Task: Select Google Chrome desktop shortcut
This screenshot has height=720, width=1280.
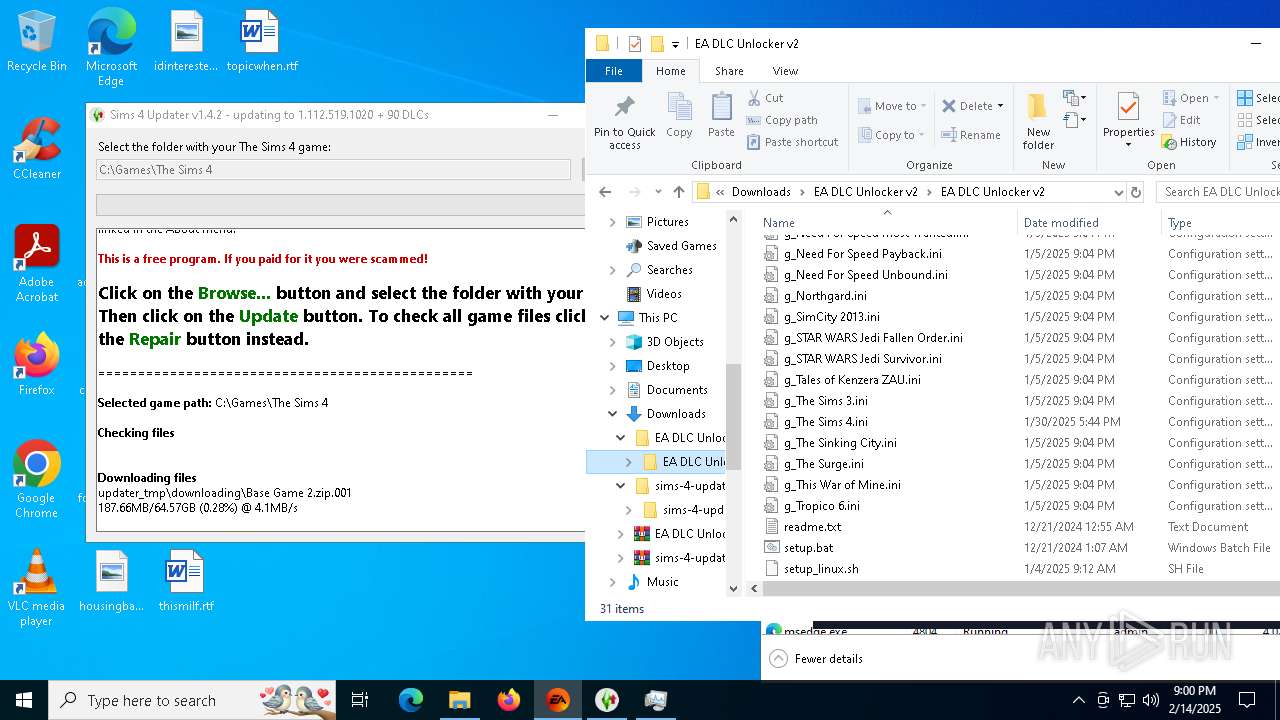Action: pyautogui.click(x=37, y=480)
